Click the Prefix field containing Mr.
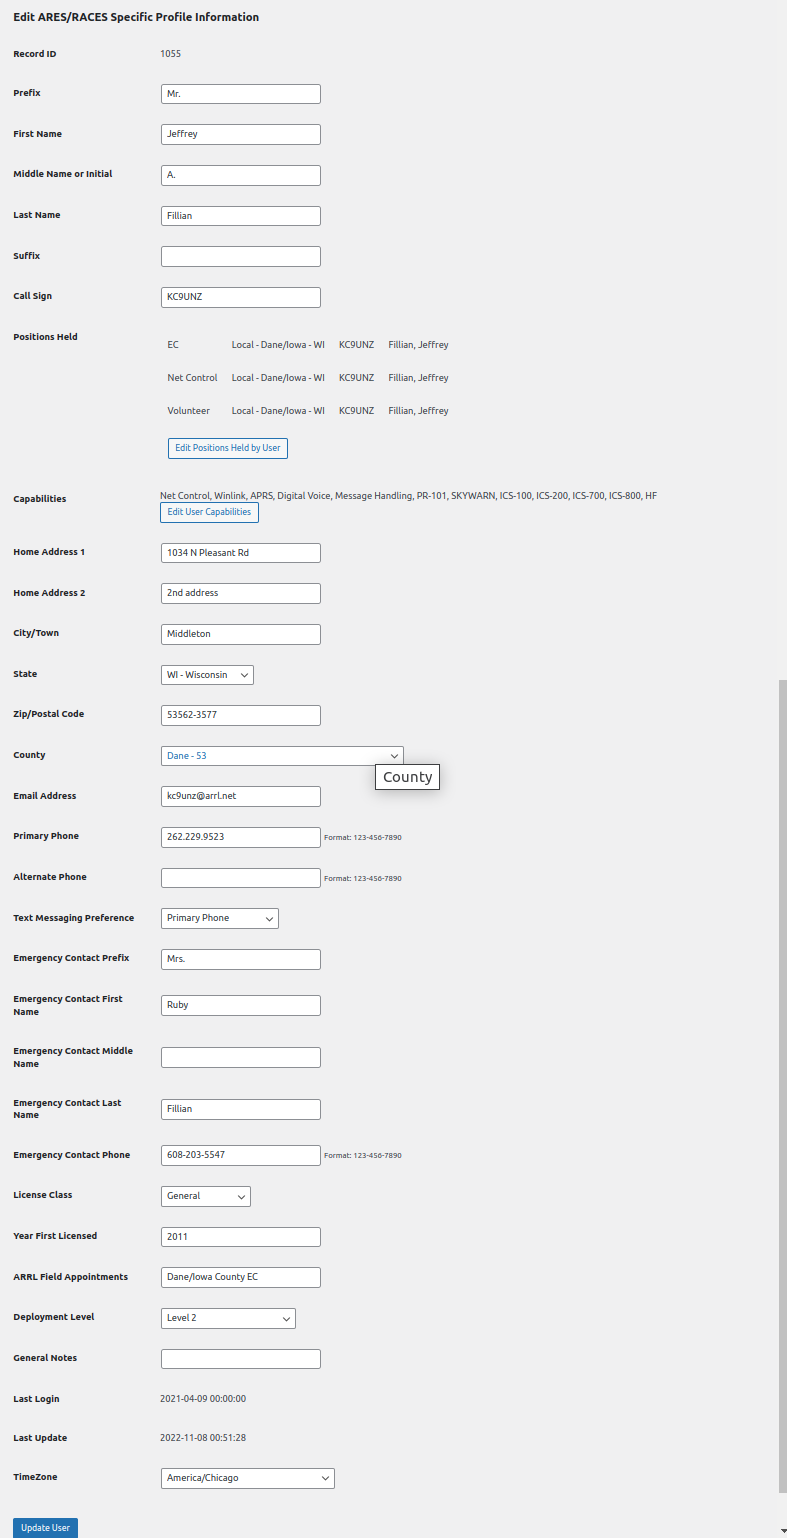 [x=240, y=94]
